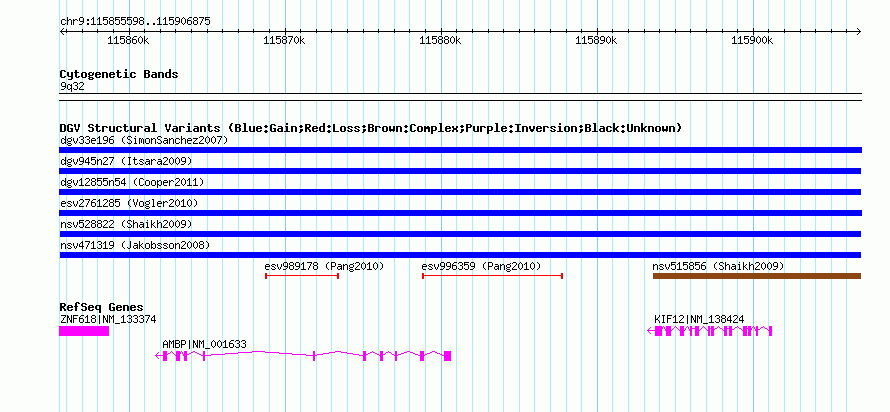
Task: Click the 9q32 cytogenetic band label
Action: (x=72, y=87)
